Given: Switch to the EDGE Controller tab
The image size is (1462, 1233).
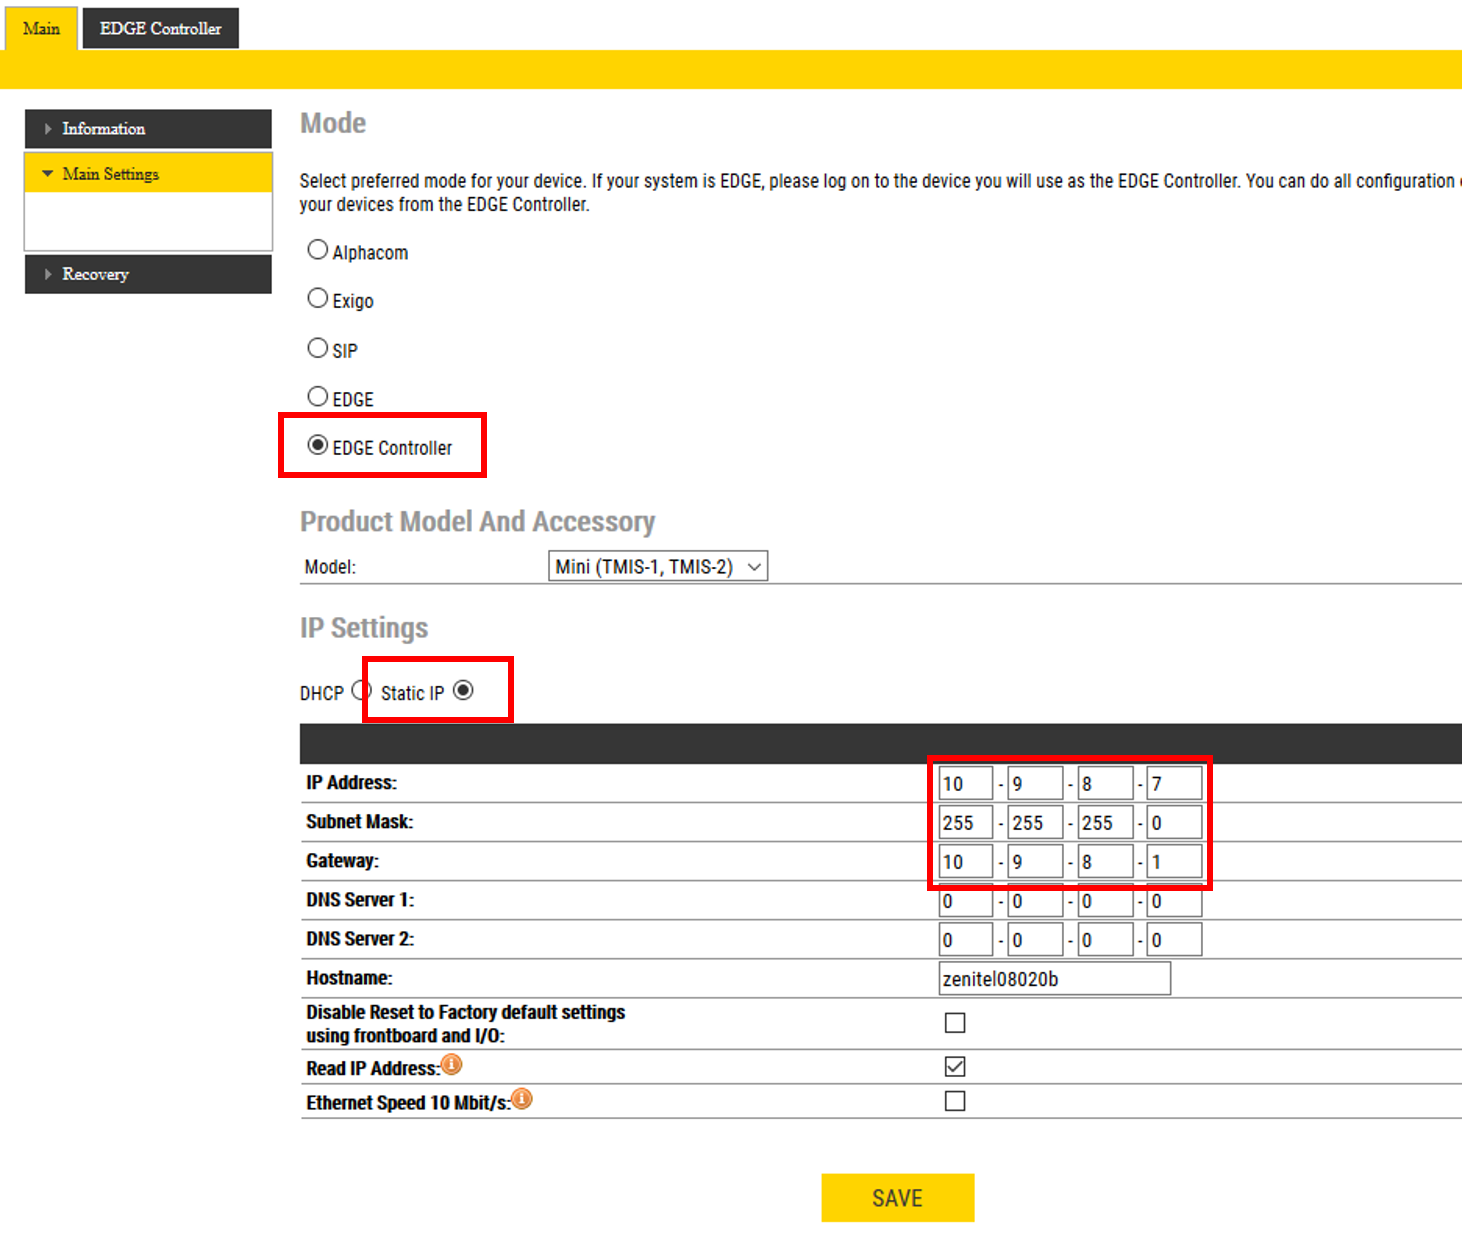Looking at the screenshot, I should [160, 29].
